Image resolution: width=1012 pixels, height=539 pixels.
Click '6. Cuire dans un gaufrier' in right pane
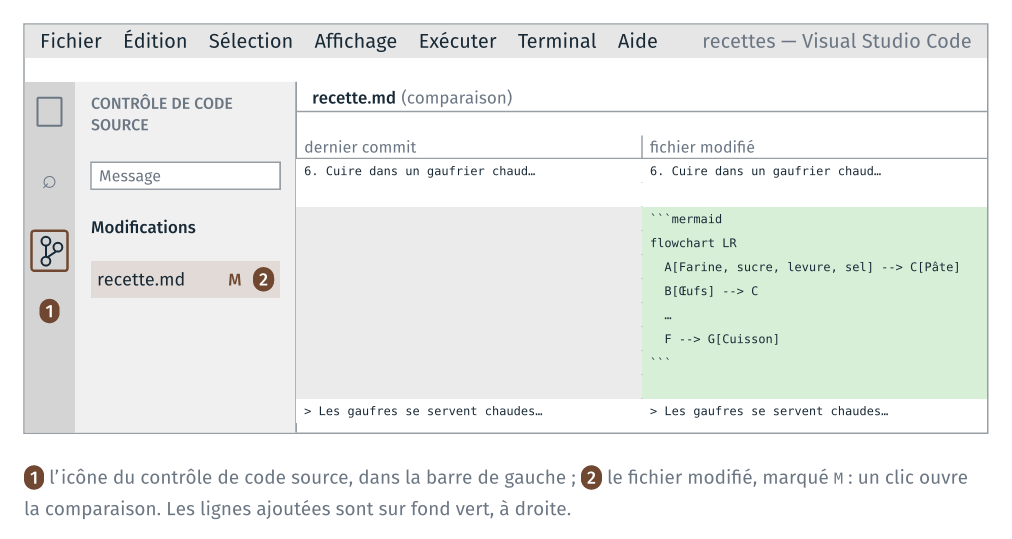click(x=765, y=171)
